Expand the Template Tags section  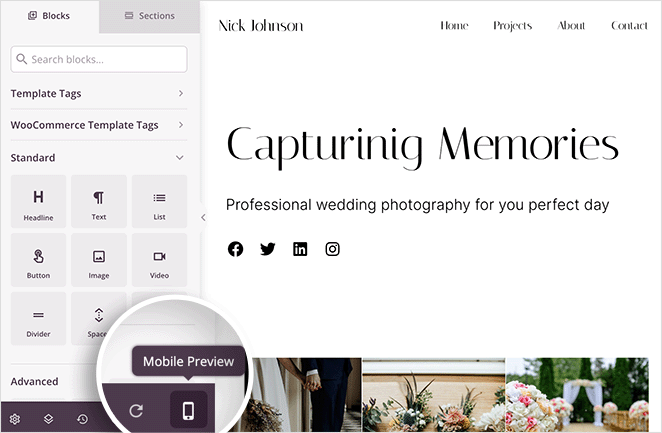tap(99, 93)
